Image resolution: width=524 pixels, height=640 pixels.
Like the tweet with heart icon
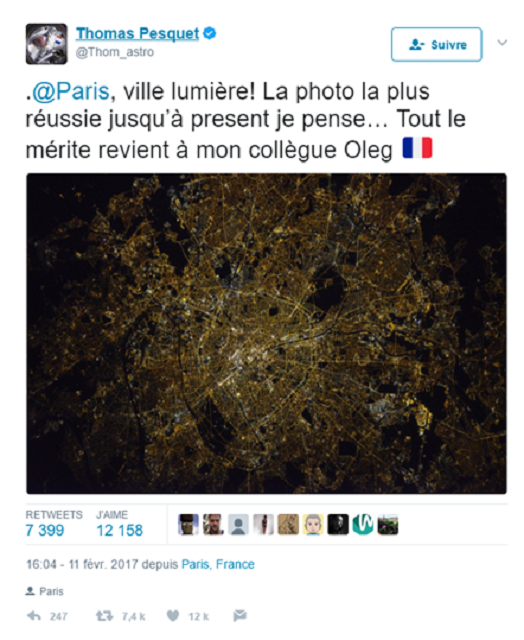pos(173,616)
